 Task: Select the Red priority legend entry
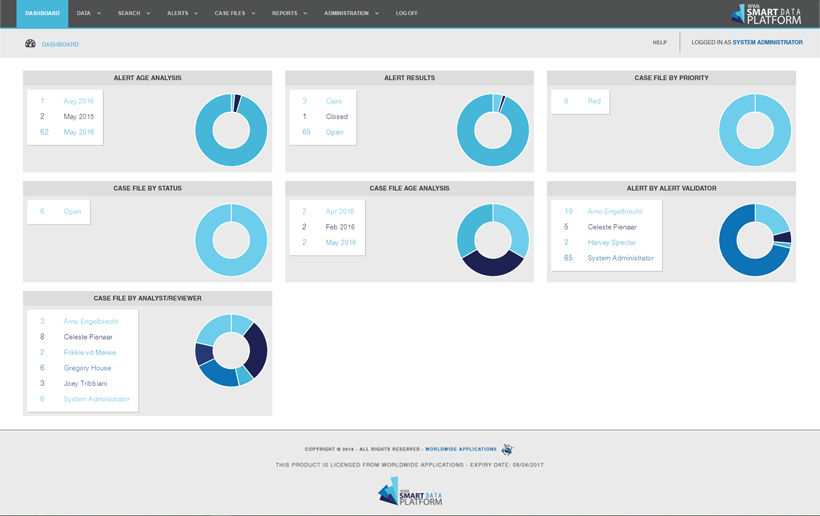click(594, 101)
